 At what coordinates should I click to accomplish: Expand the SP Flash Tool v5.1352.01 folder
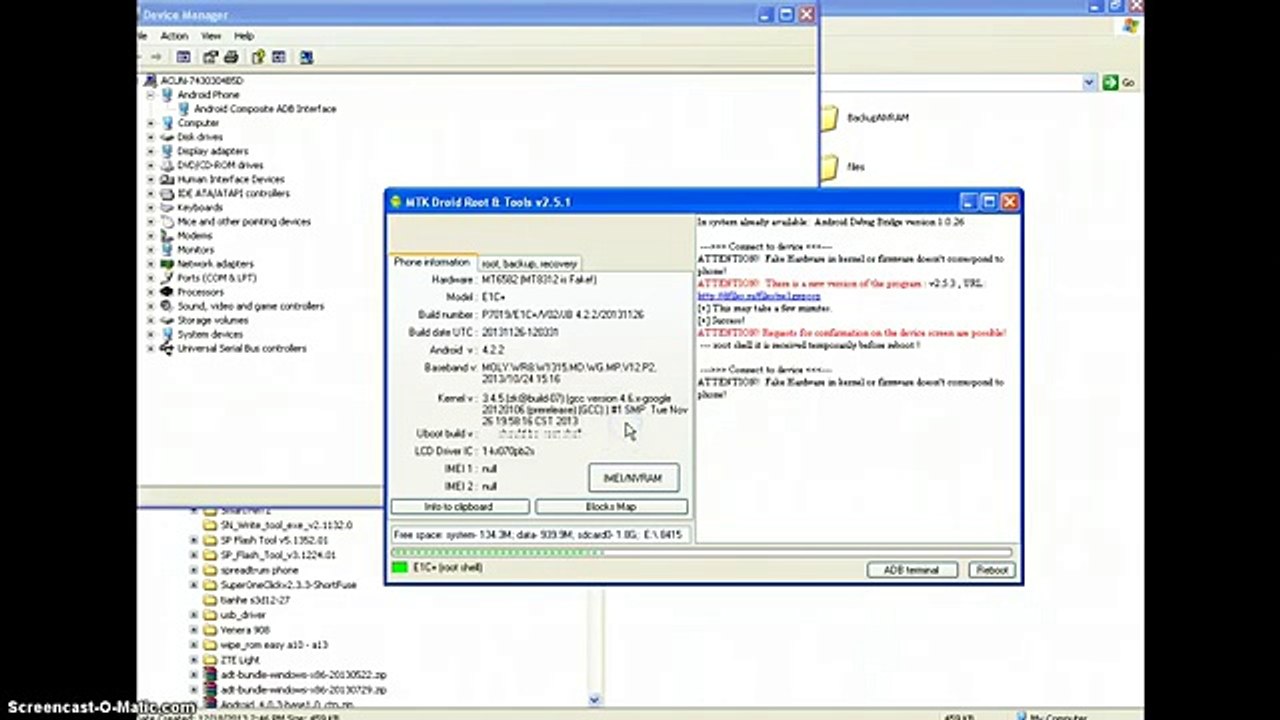click(x=194, y=540)
